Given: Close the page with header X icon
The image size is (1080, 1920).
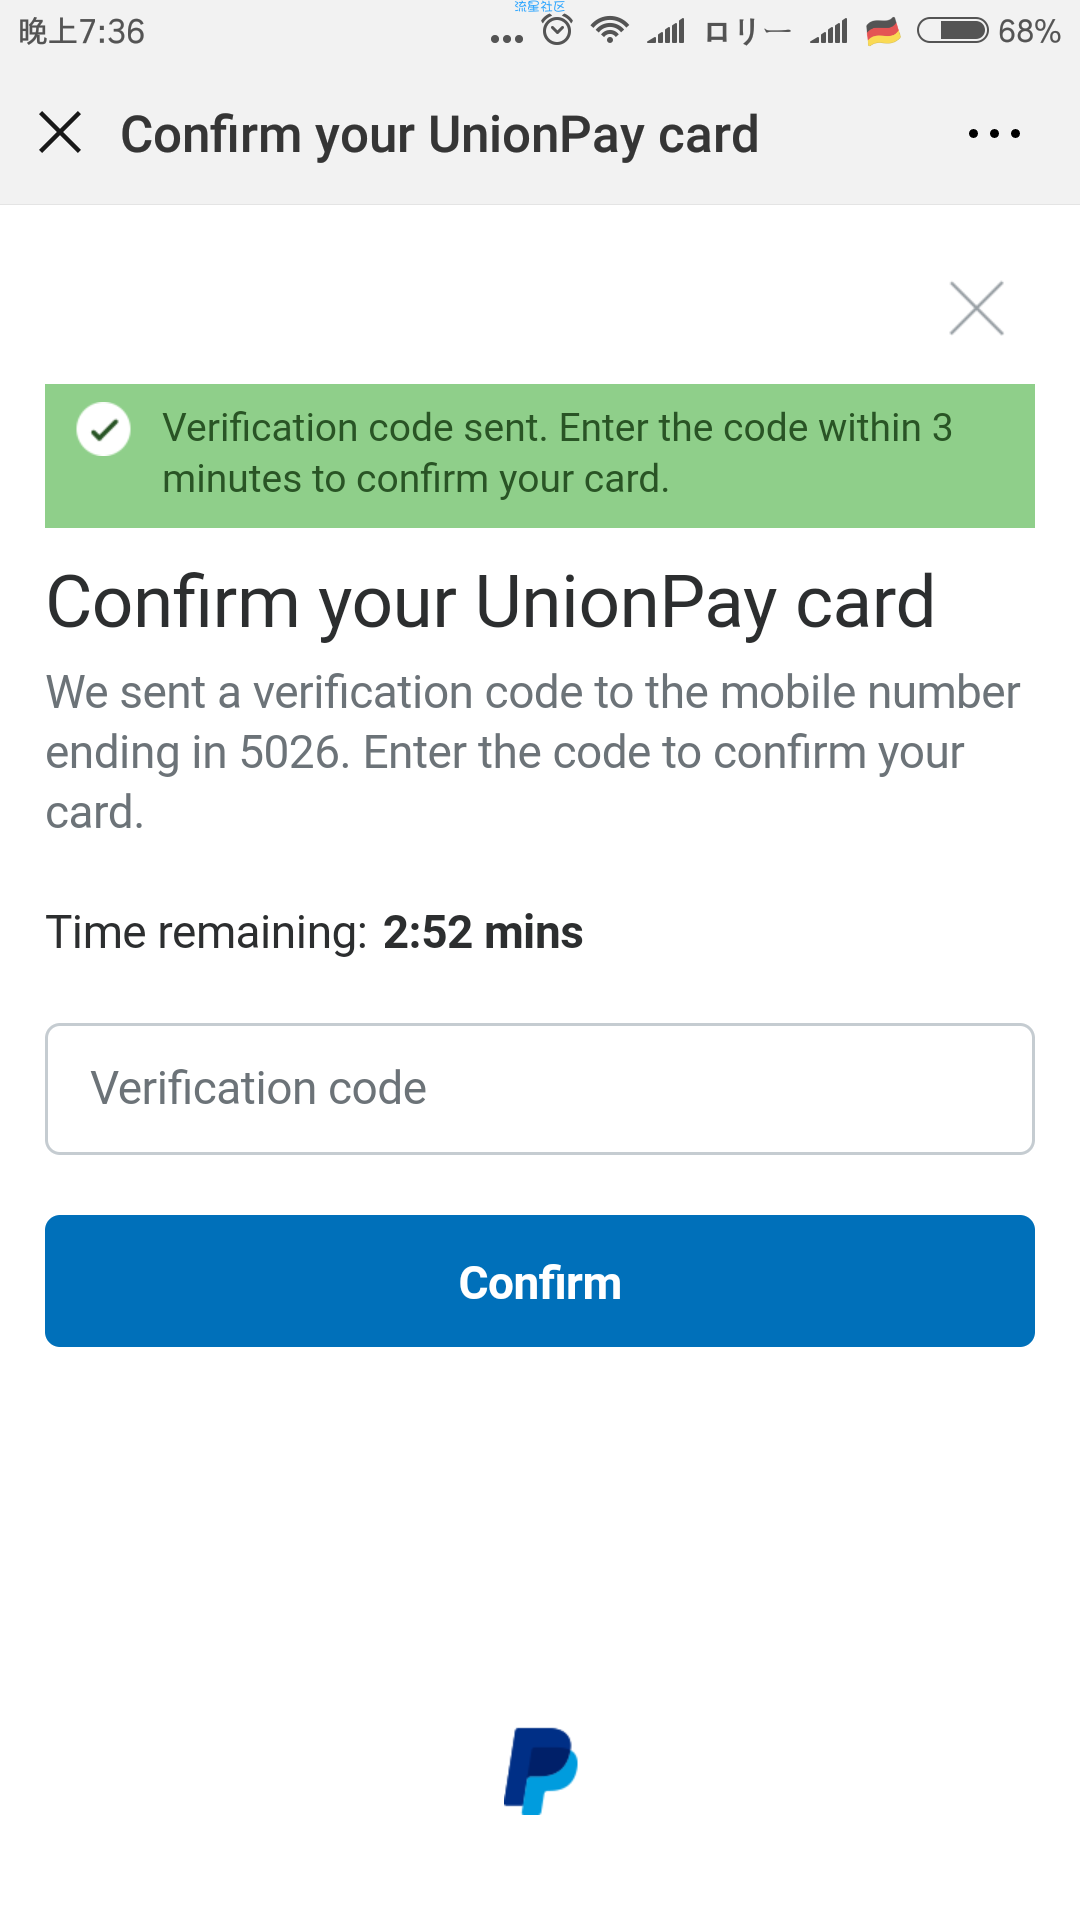Looking at the screenshot, I should click(60, 132).
